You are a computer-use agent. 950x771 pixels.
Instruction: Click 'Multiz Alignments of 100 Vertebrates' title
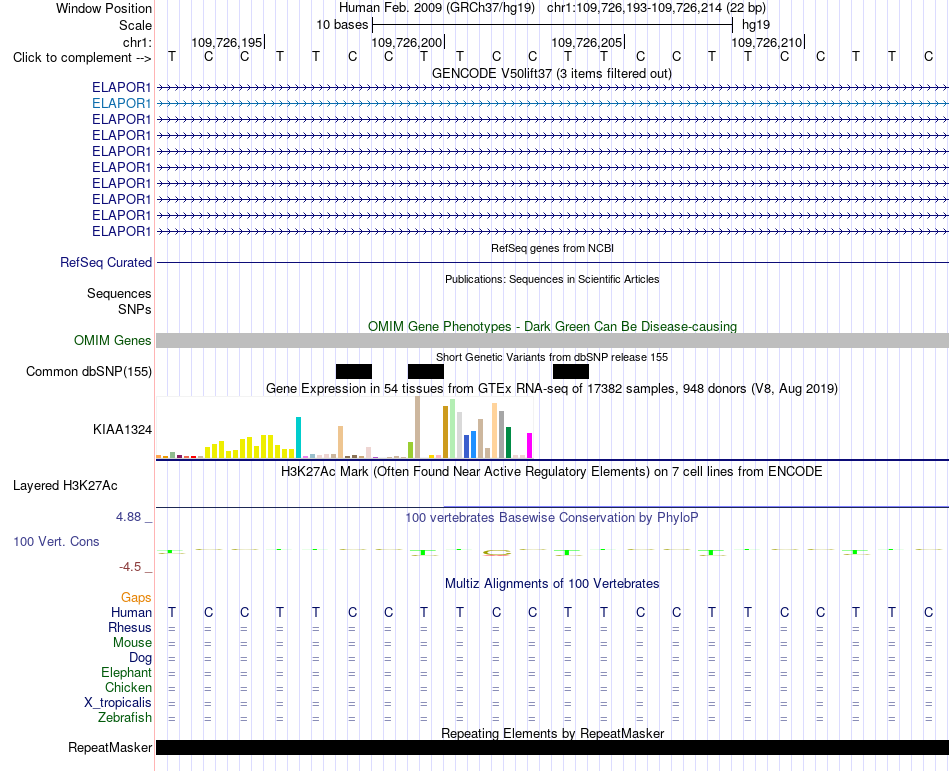click(x=552, y=584)
